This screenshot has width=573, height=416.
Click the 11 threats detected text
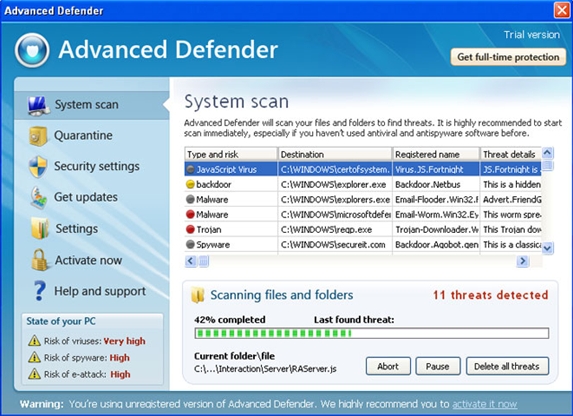491,295
